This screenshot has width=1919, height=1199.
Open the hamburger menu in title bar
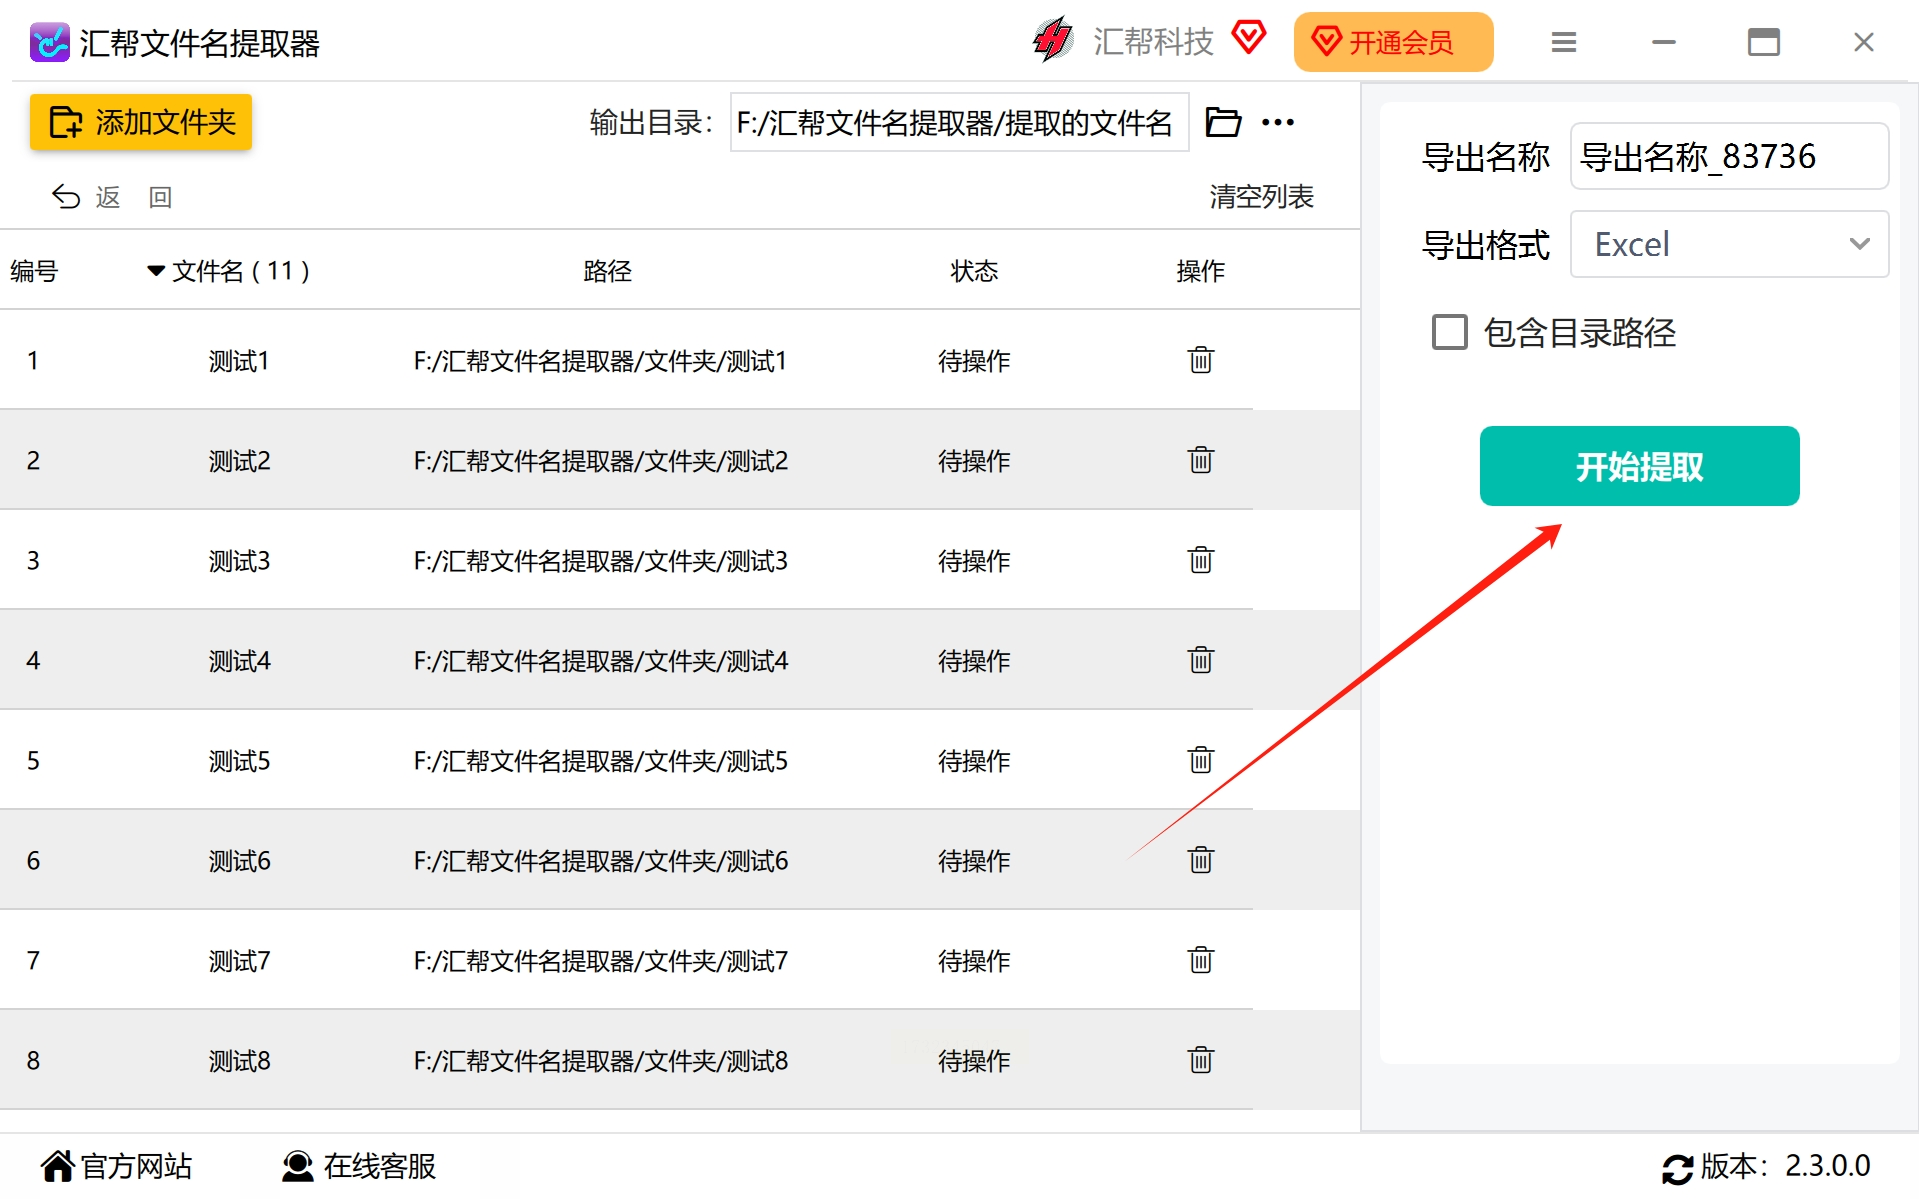point(1564,42)
